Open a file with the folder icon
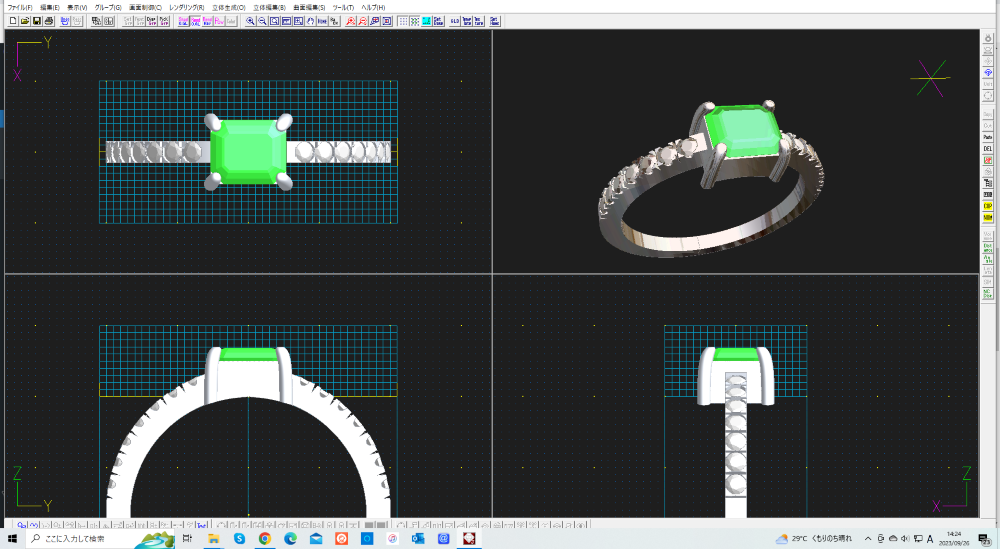Screen dimensions: 1000x549 click(x=24, y=21)
